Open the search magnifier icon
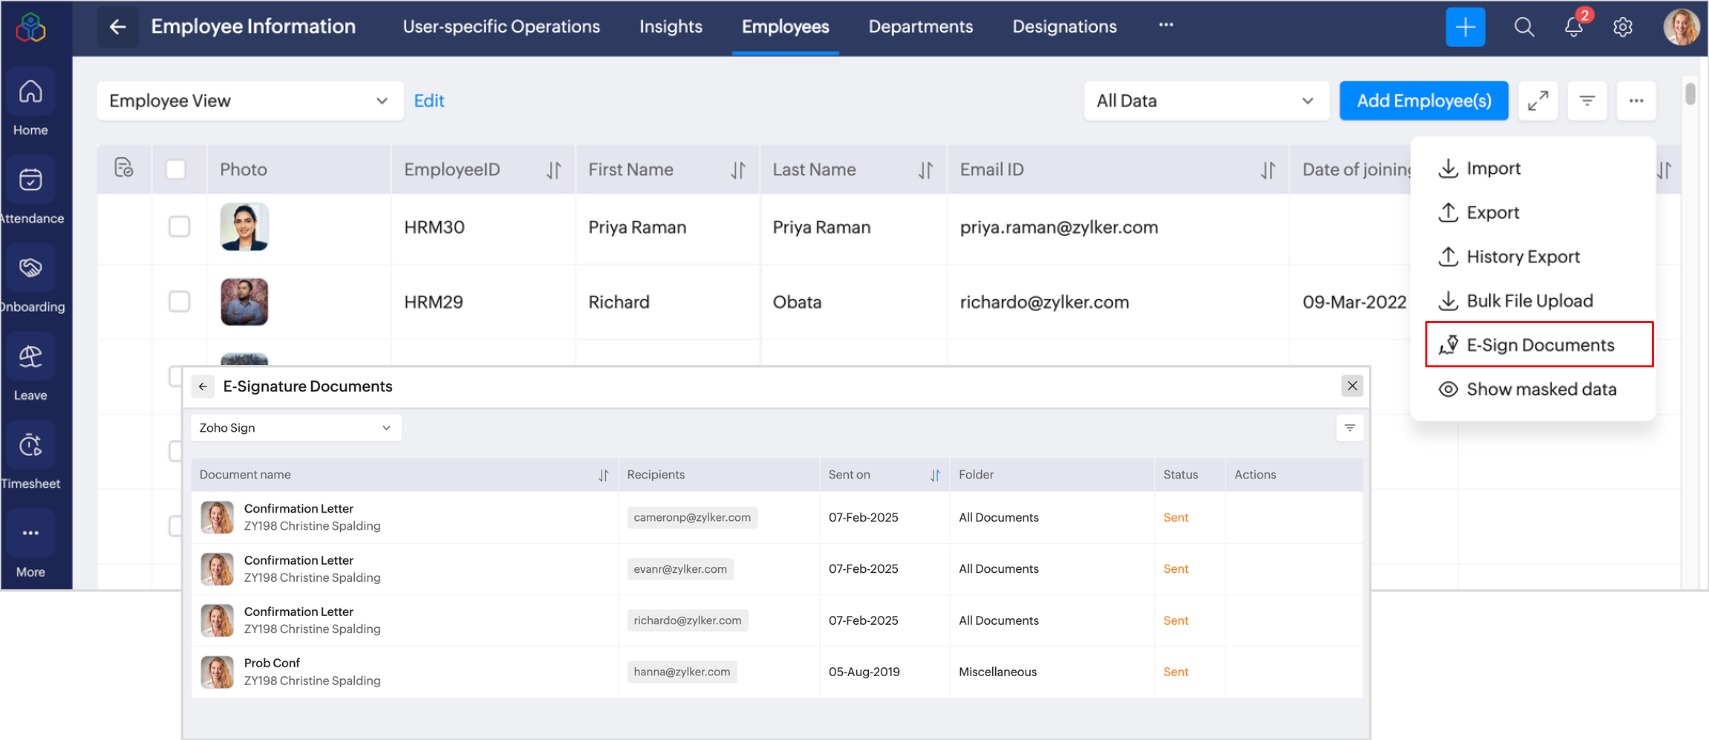This screenshot has height=740, width=1709. click(x=1524, y=27)
